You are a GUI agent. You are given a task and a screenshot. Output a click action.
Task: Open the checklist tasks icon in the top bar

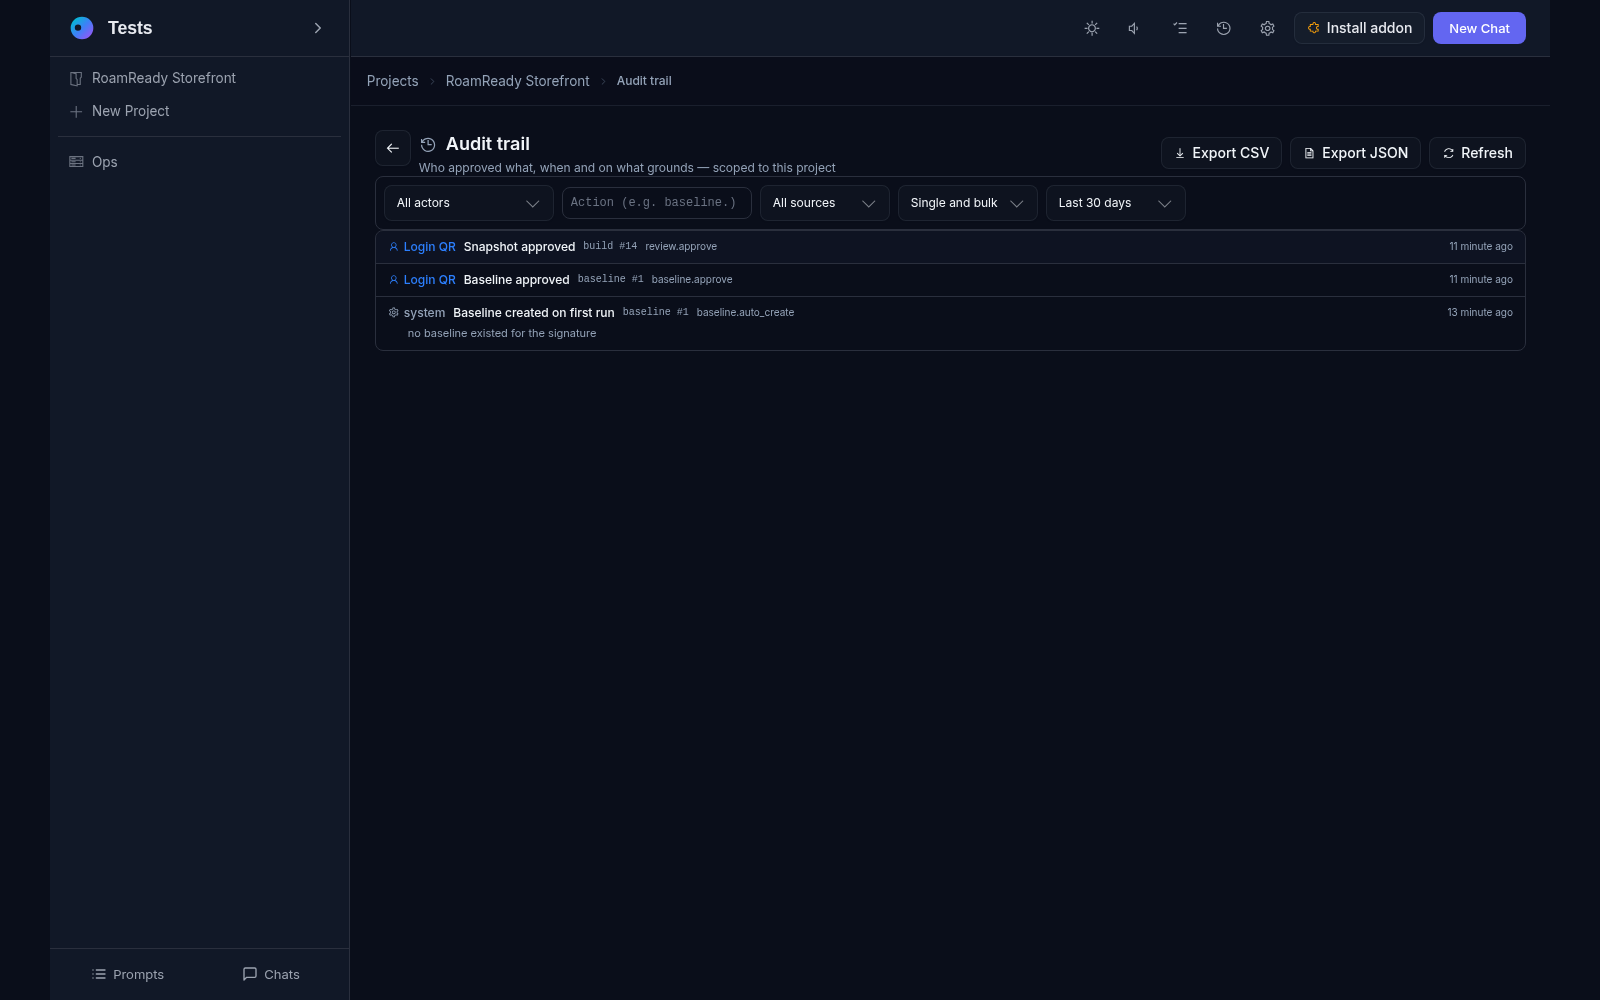click(x=1180, y=28)
